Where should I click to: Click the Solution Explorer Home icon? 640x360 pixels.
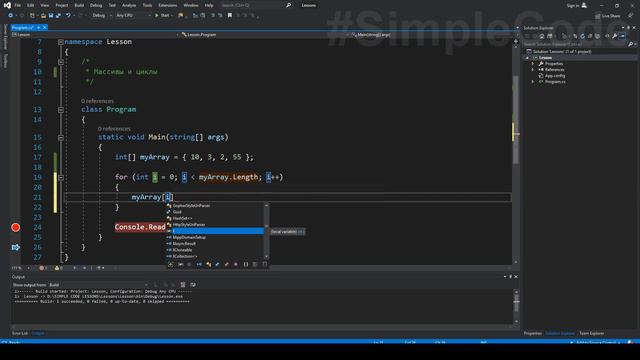(542, 36)
